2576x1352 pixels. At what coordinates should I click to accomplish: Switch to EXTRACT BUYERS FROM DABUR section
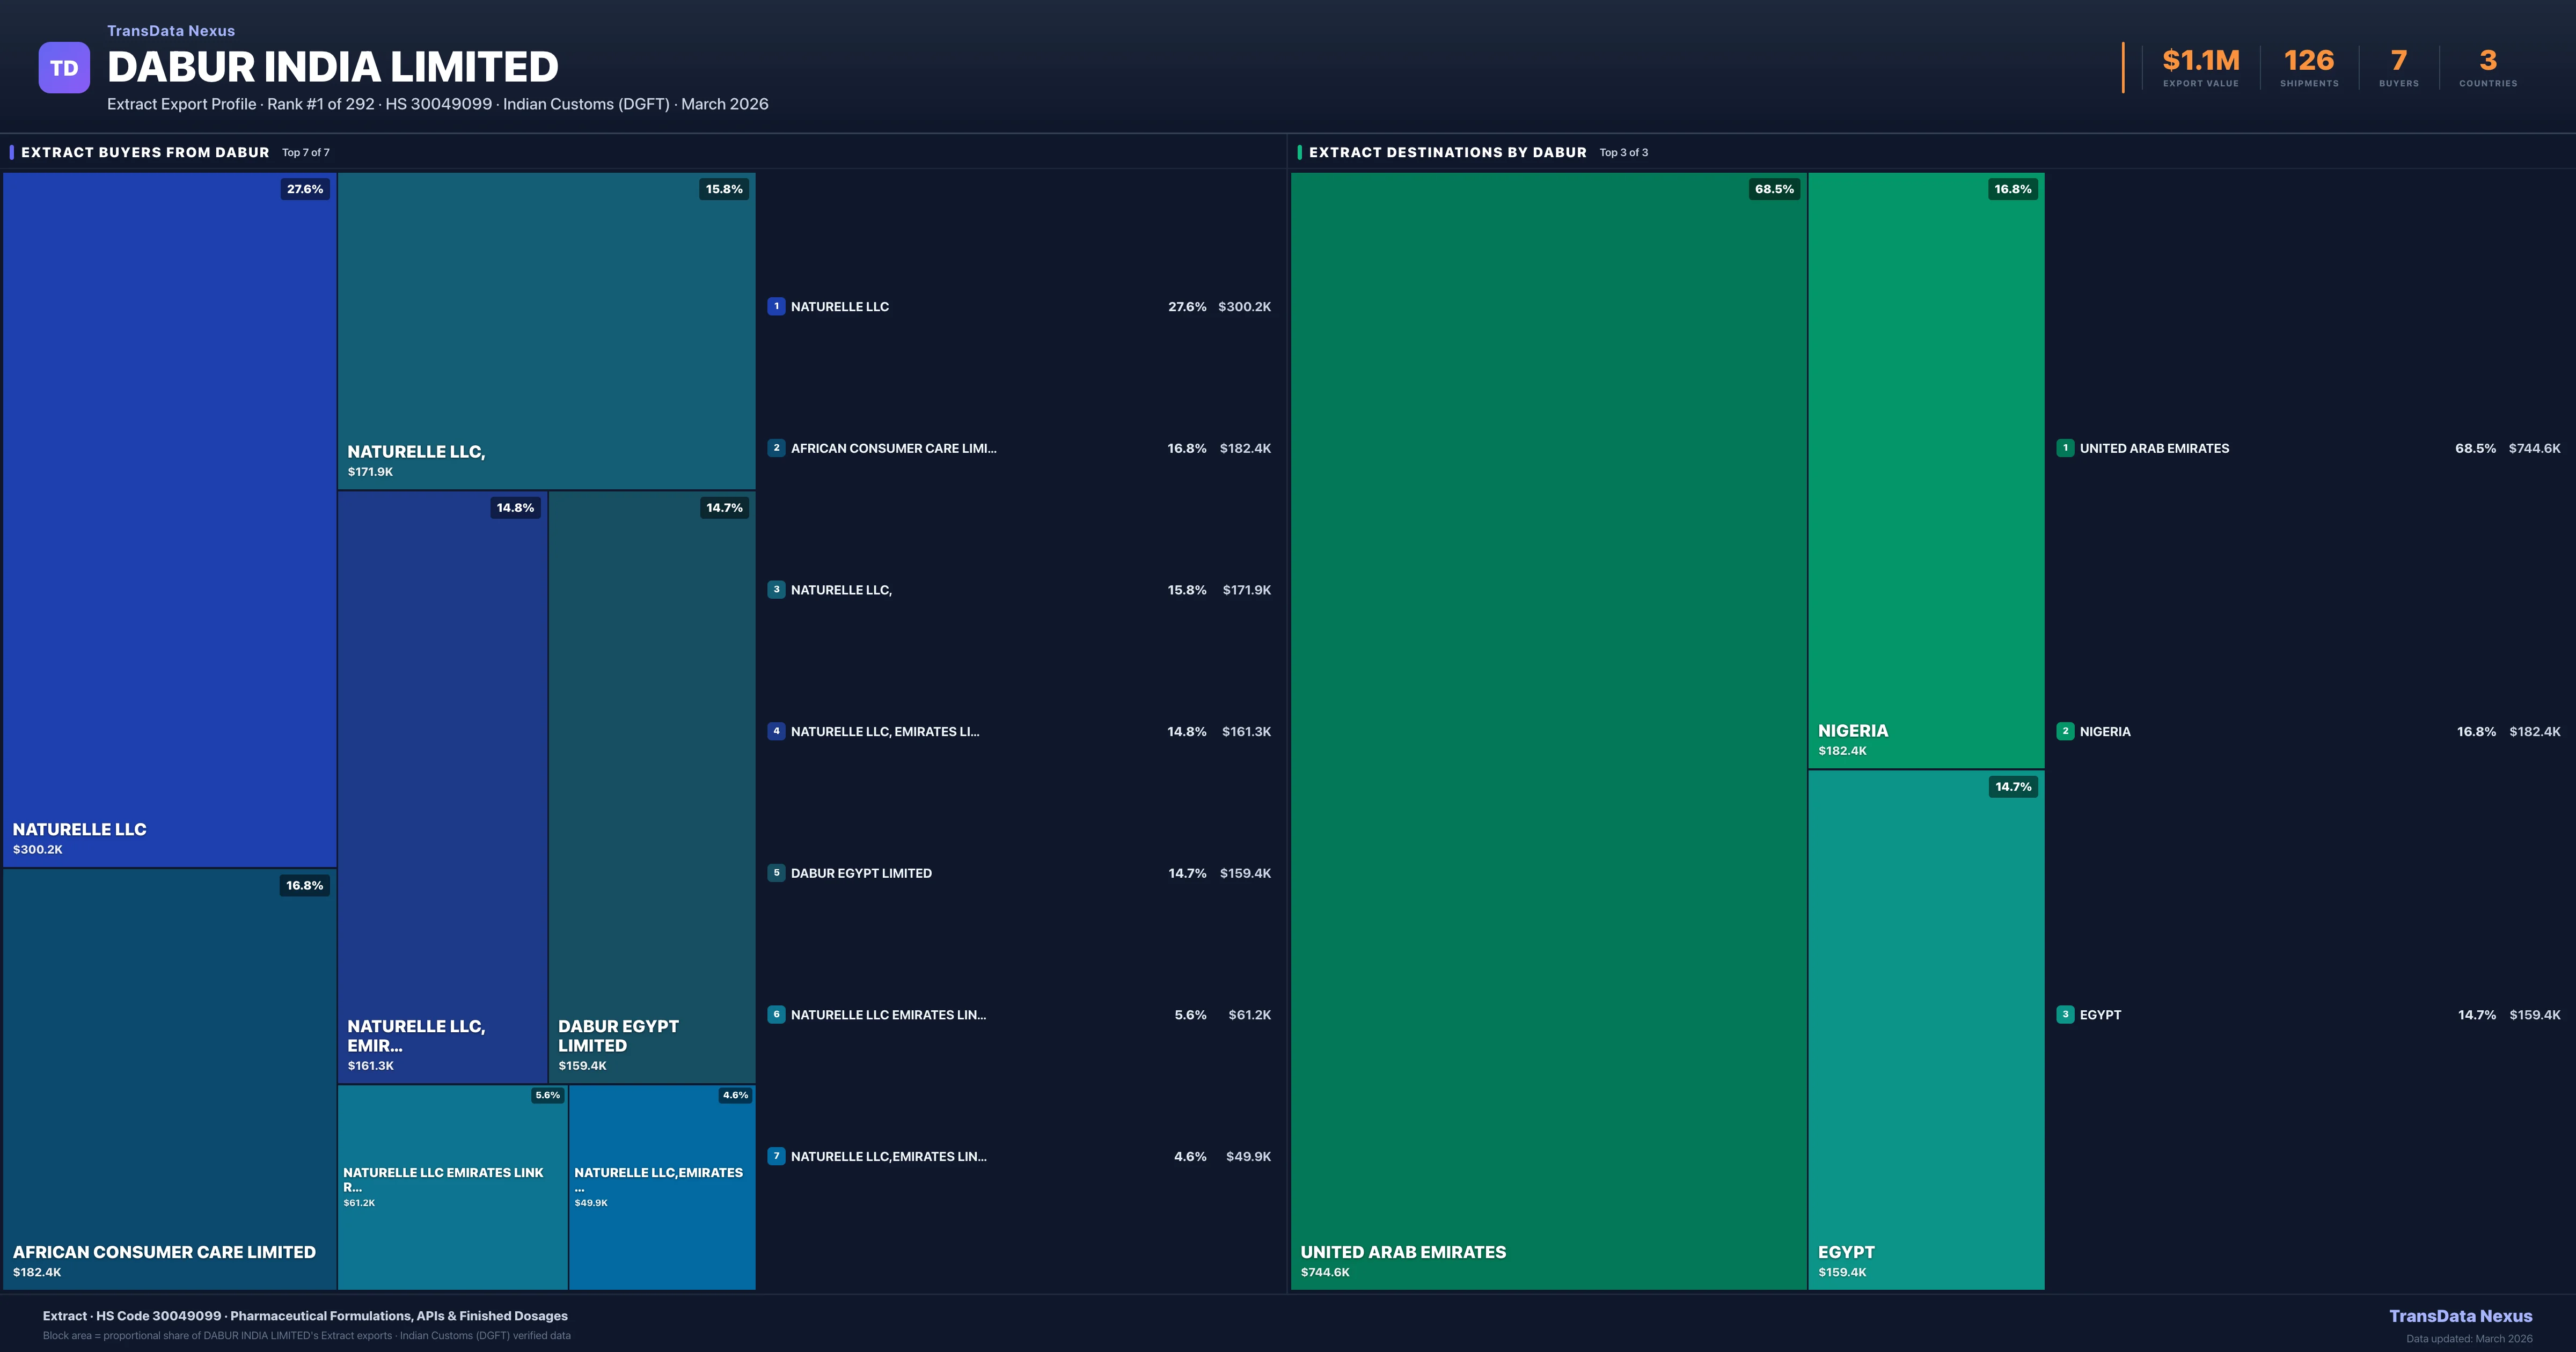[144, 152]
